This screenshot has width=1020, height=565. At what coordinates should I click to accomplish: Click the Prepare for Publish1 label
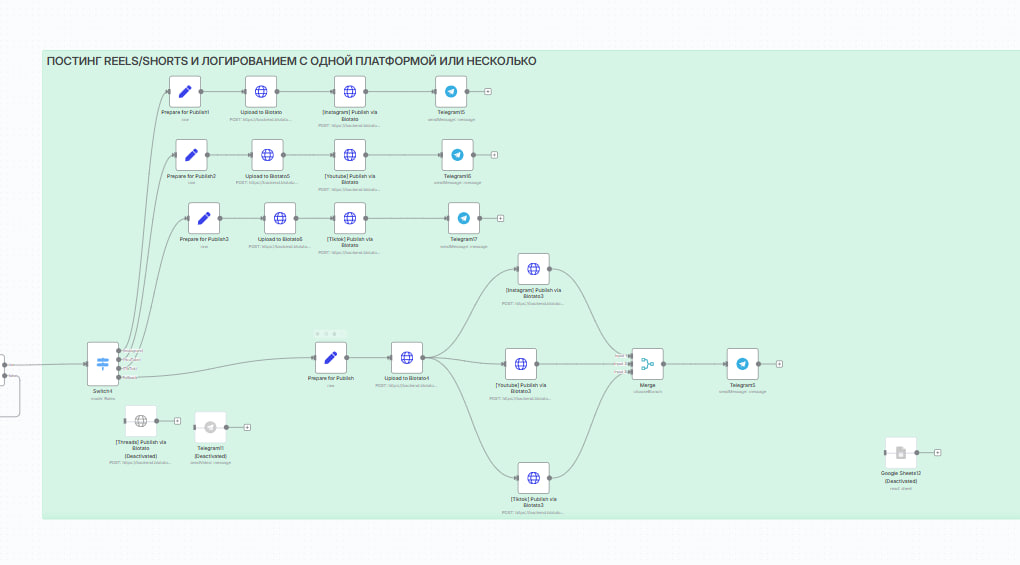point(185,112)
